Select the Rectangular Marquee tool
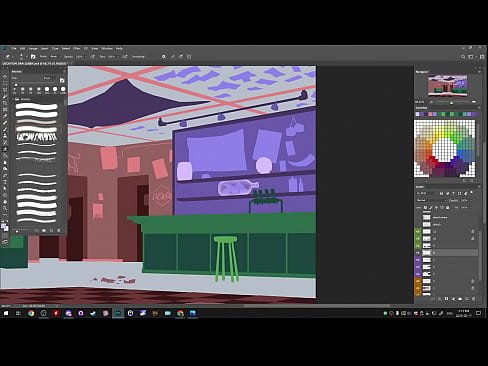Image resolution: width=488 pixels, height=366 pixels. [5, 83]
